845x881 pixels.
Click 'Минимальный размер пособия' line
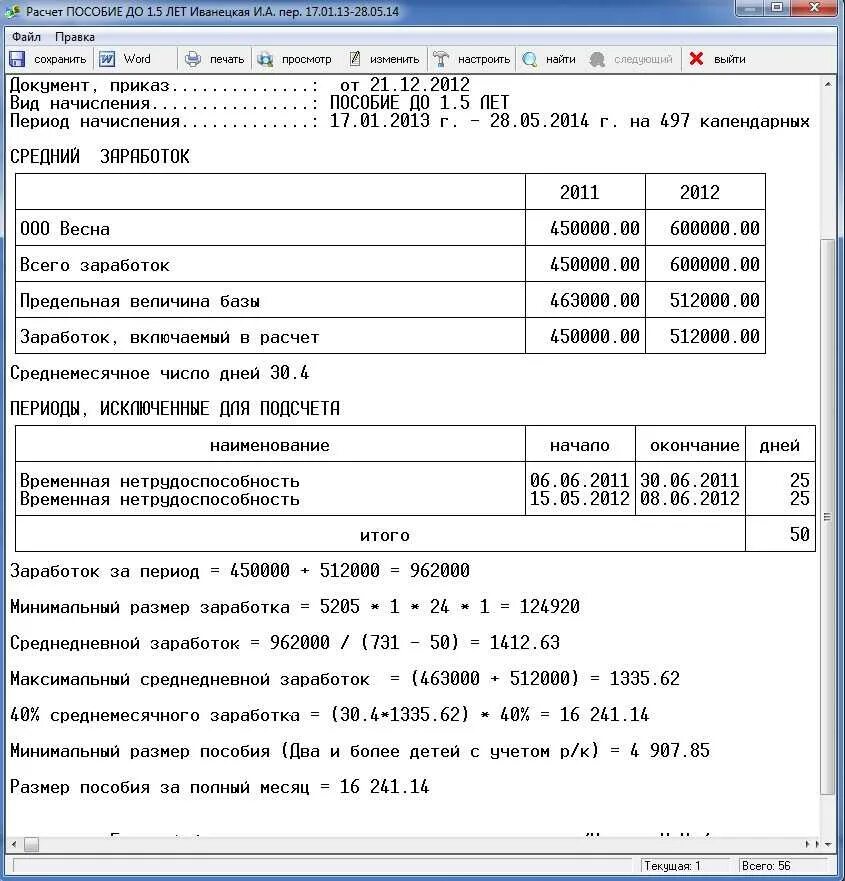pyautogui.click(x=360, y=751)
